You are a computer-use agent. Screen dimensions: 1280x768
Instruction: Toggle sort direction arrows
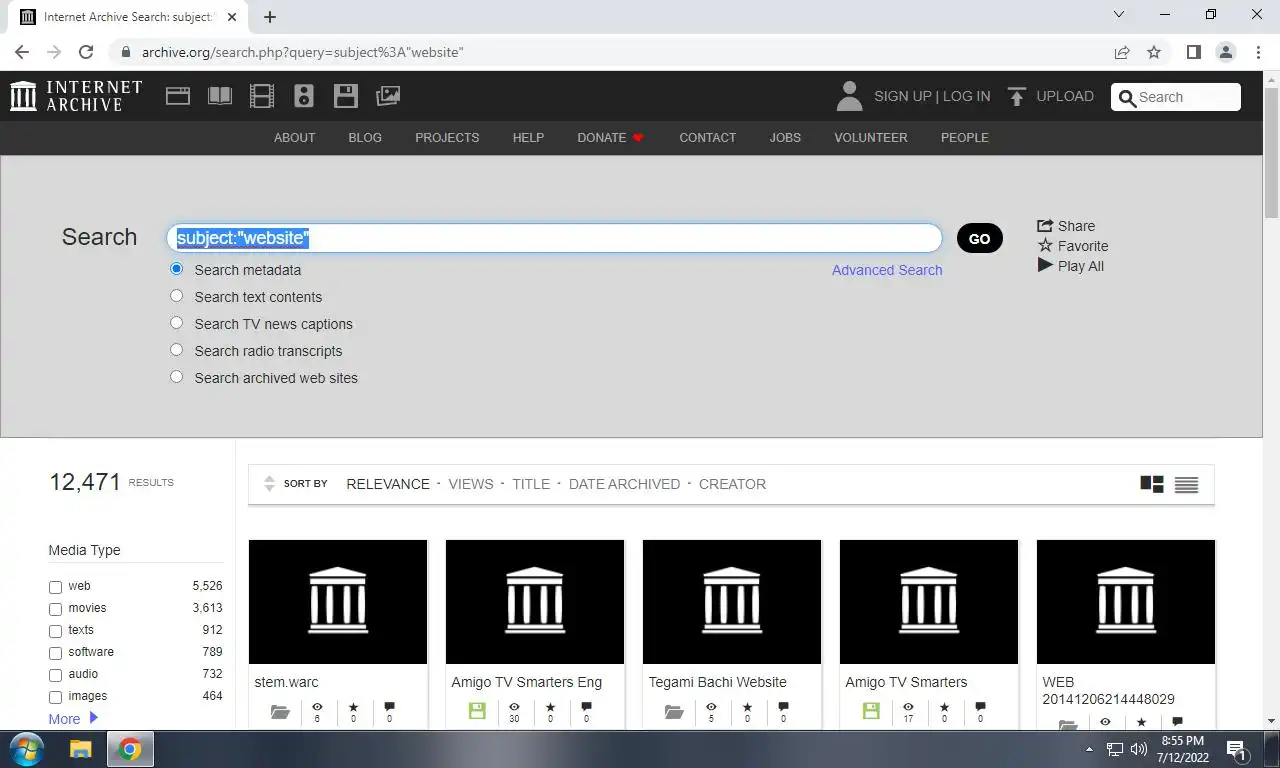(269, 484)
